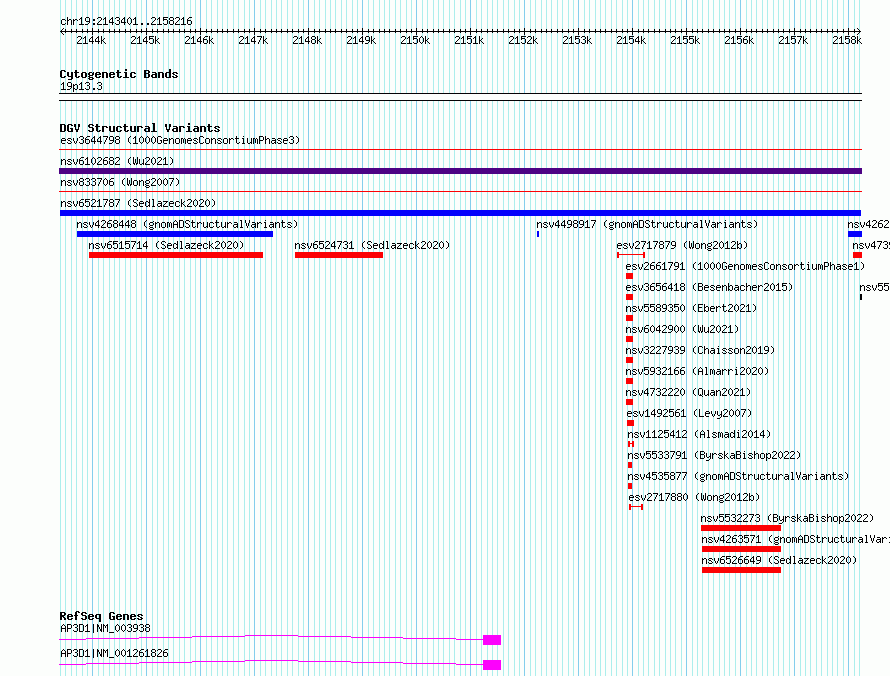Select the nsv6524731 (Sedlazeck2020) red bar

[x=339, y=255]
